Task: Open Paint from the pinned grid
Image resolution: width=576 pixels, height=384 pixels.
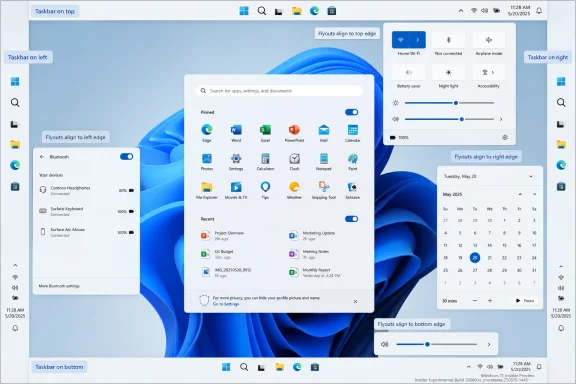Action: [x=353, y=161]
